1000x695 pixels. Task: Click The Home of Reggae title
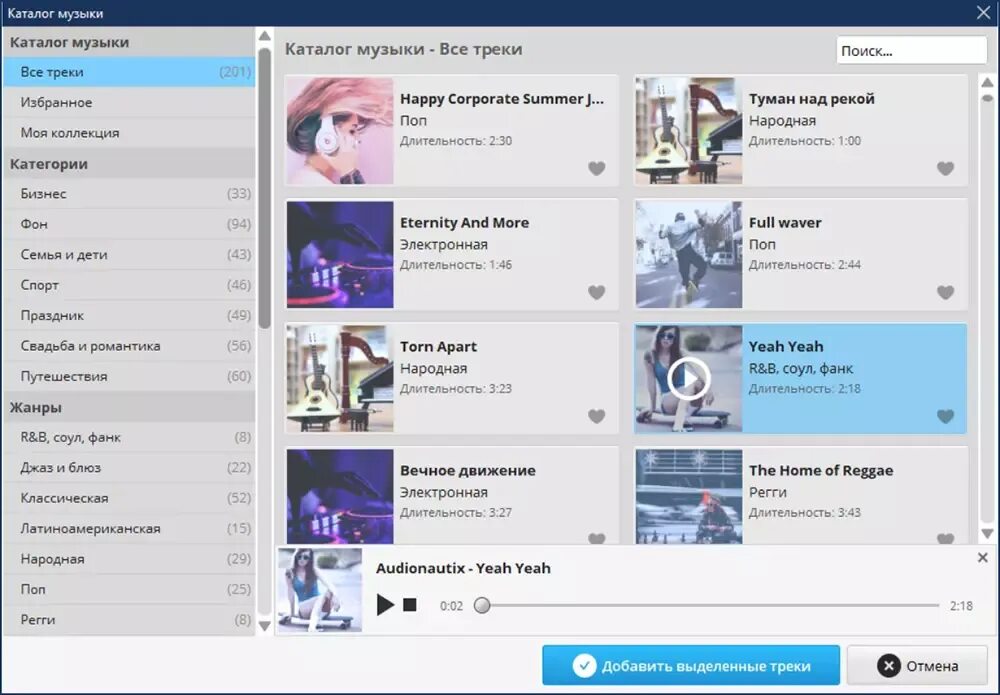click(x=821, y=471)
